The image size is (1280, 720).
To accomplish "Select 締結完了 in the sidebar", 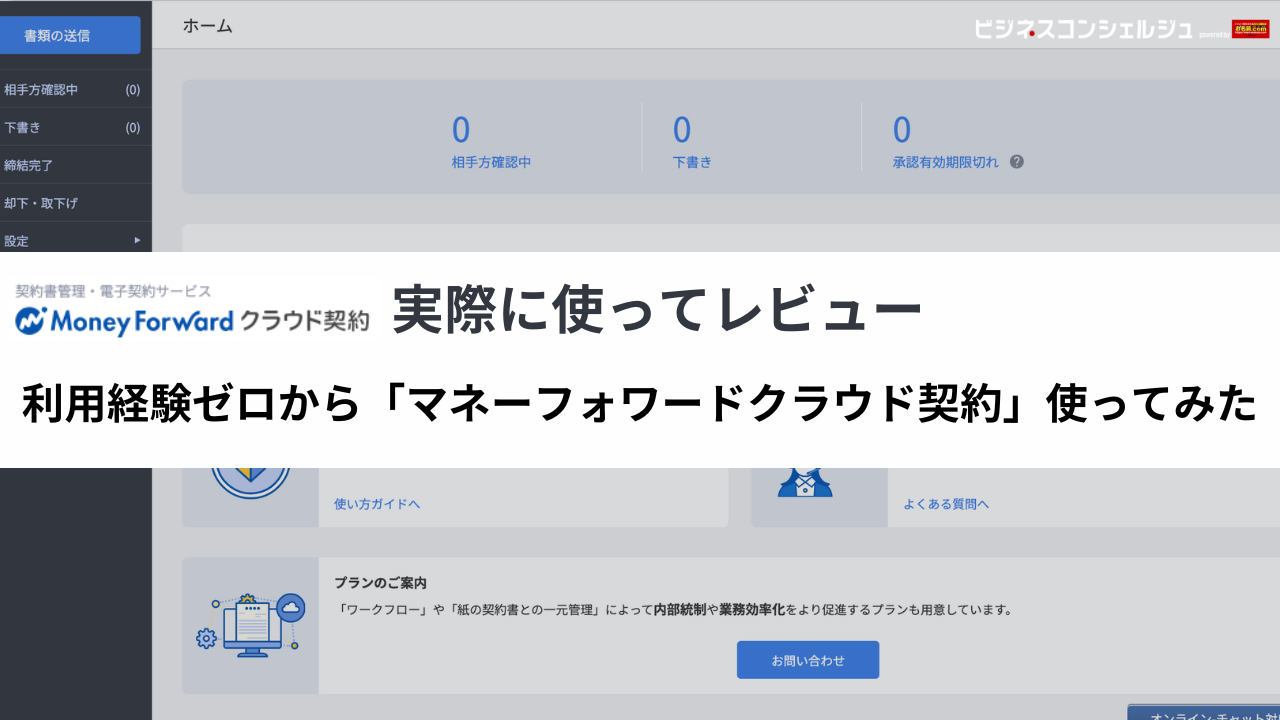I will 70,165.
